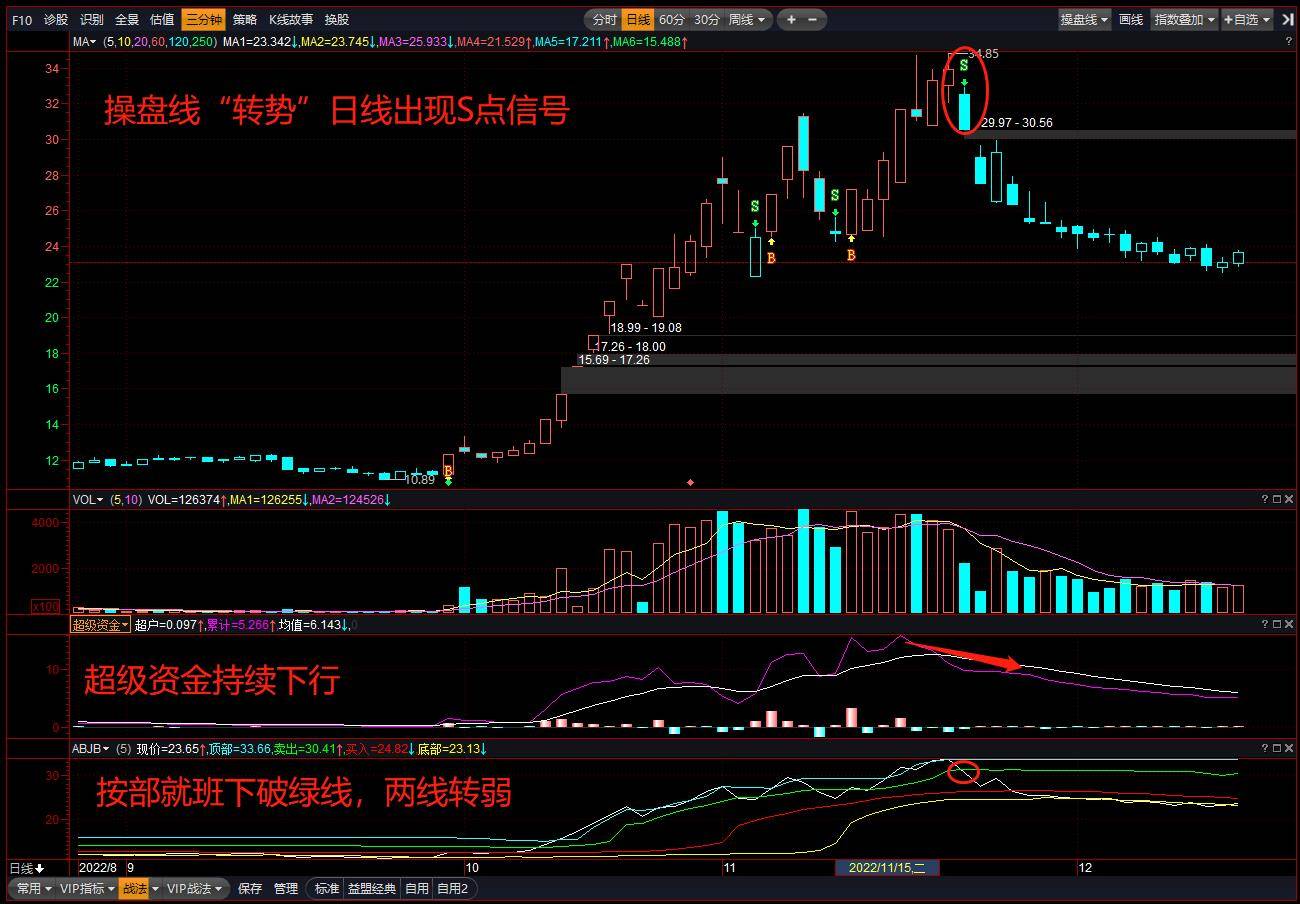Click the MA parameters (5,10,20,60,120,250)
The image size is (1300, 904).
[x=160, y=42]
